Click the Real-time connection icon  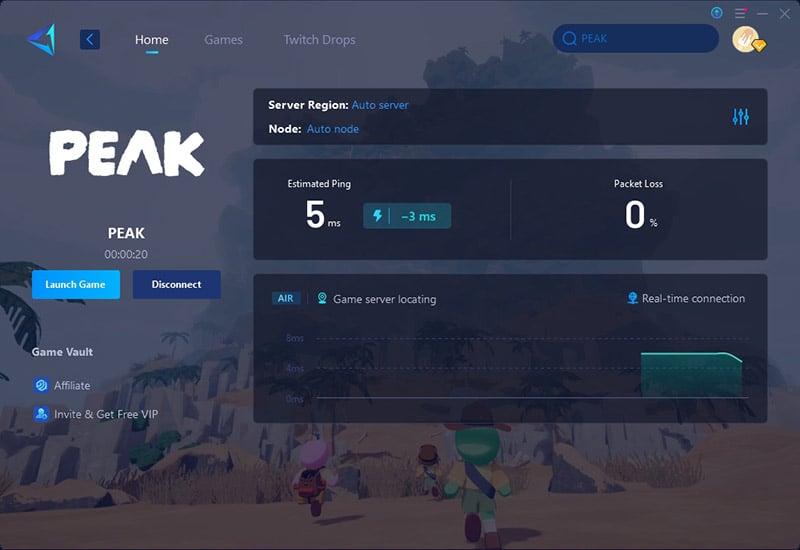click(633, 298)
